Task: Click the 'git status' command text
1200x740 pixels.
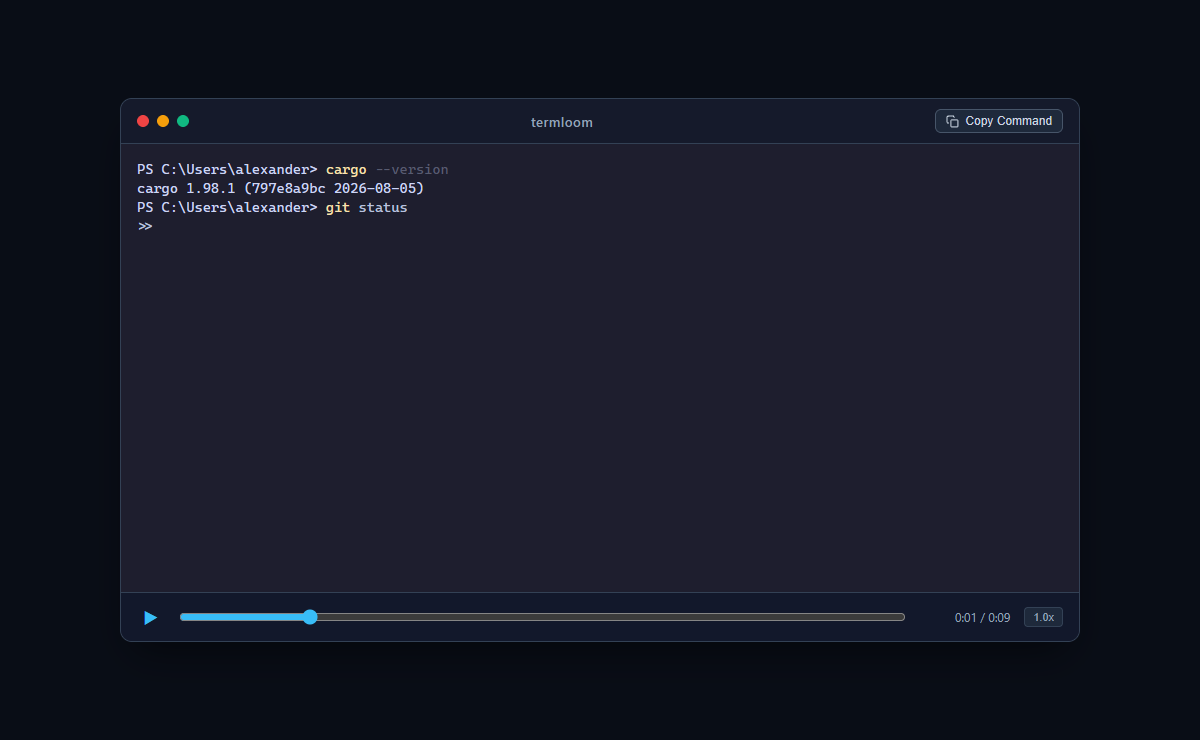Action: pyautogui.click(x=366, y=207)
